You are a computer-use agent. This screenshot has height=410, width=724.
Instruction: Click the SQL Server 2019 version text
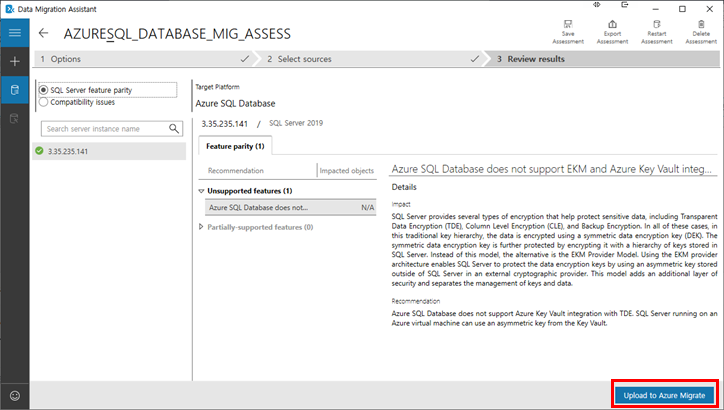click(x=296, y=123)
